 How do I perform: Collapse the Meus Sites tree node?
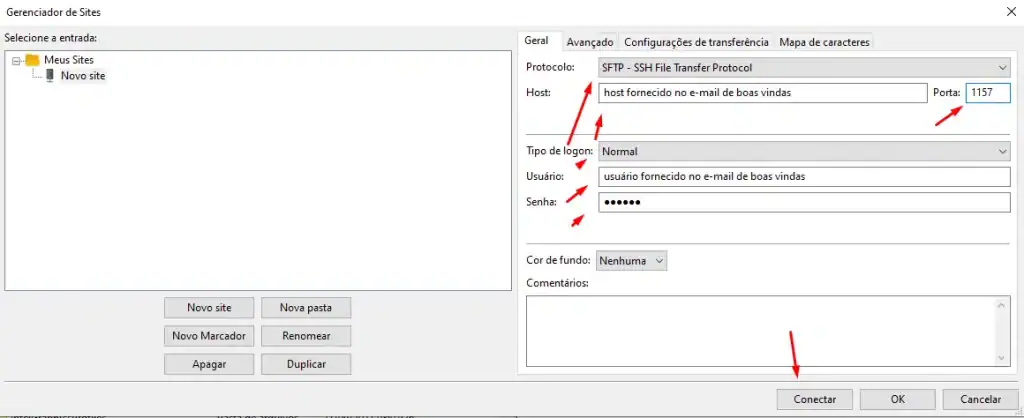(x=17, y=60)
